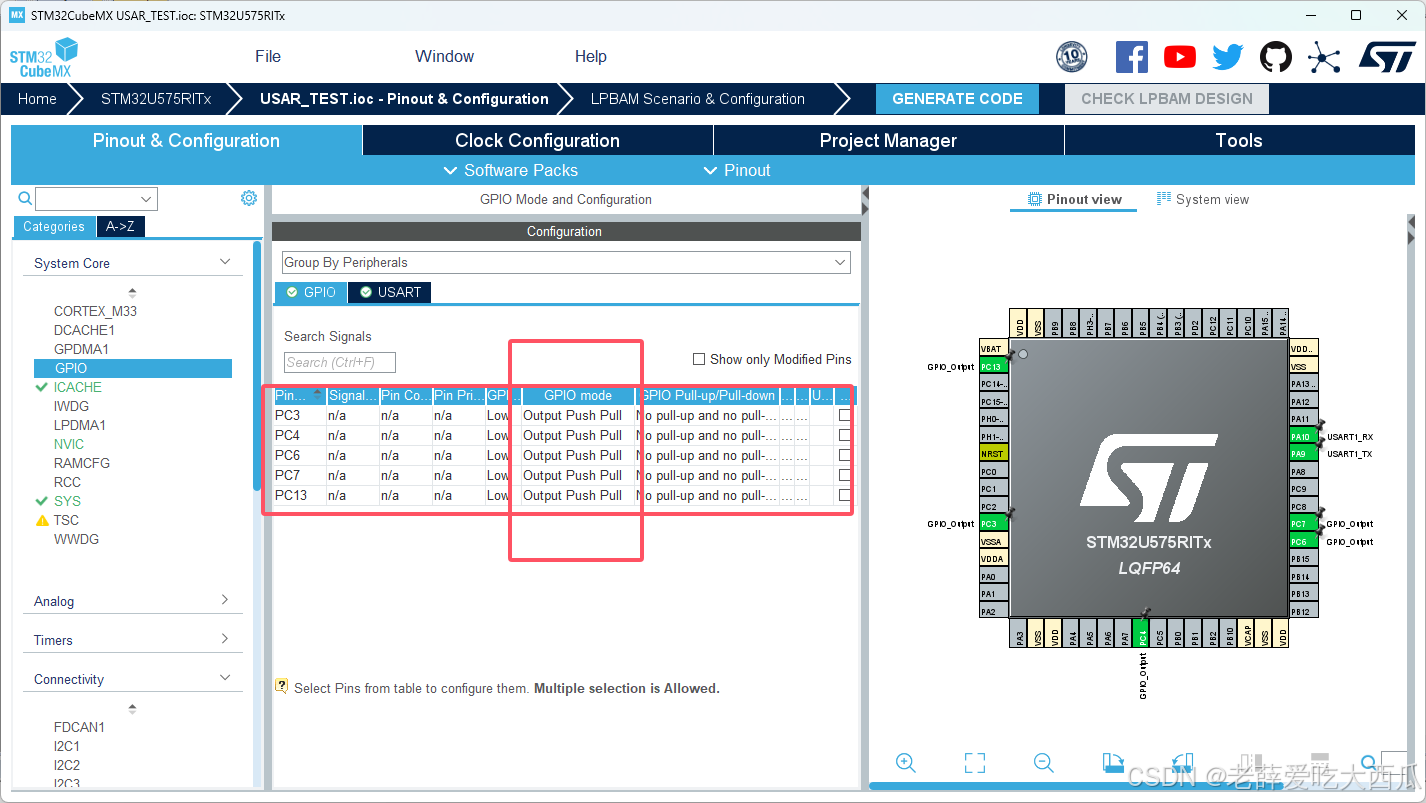Open the Software Packs dropdown
Image resolution: width=1426 pixels, height=803 pixels.
point(510,170)
